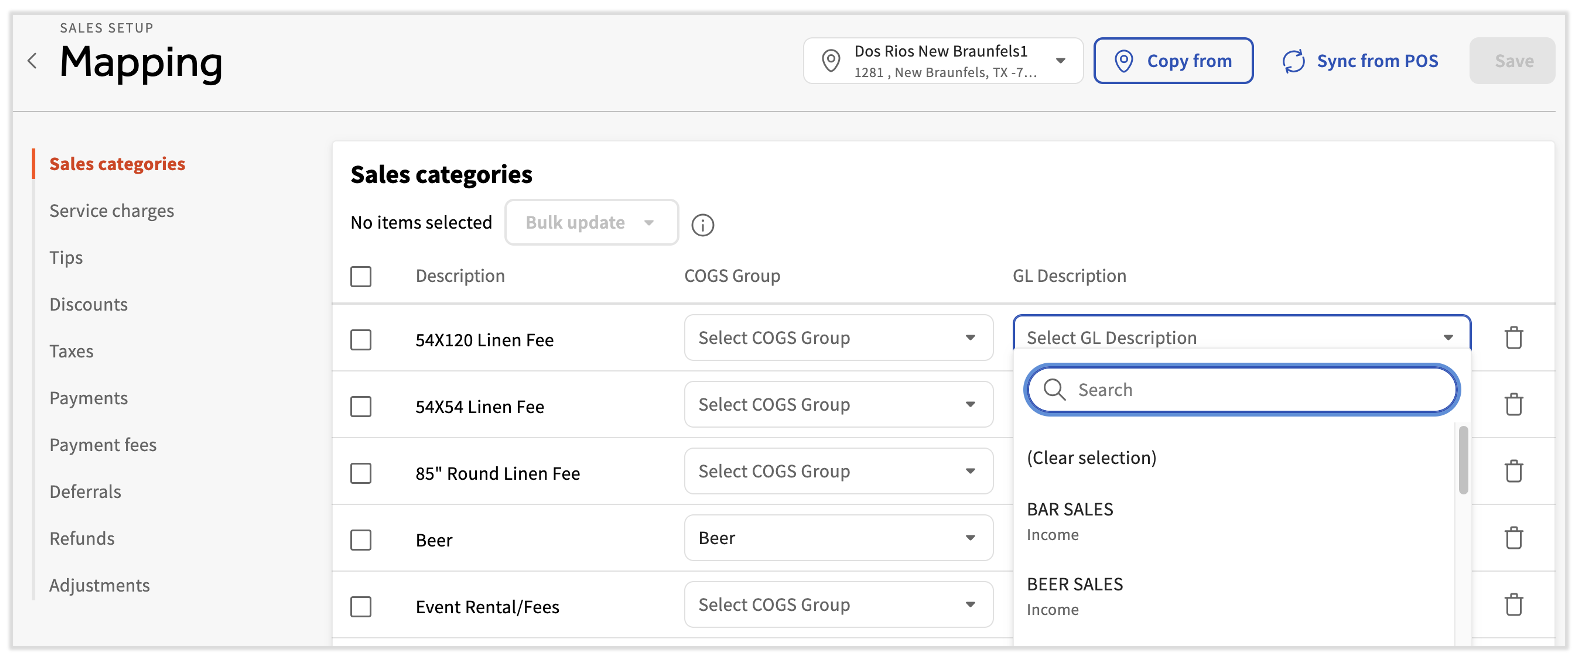Screen dimensions: 1578x660
Task: Select the Beer row checkbox
Action: click(x=361, y=540)
